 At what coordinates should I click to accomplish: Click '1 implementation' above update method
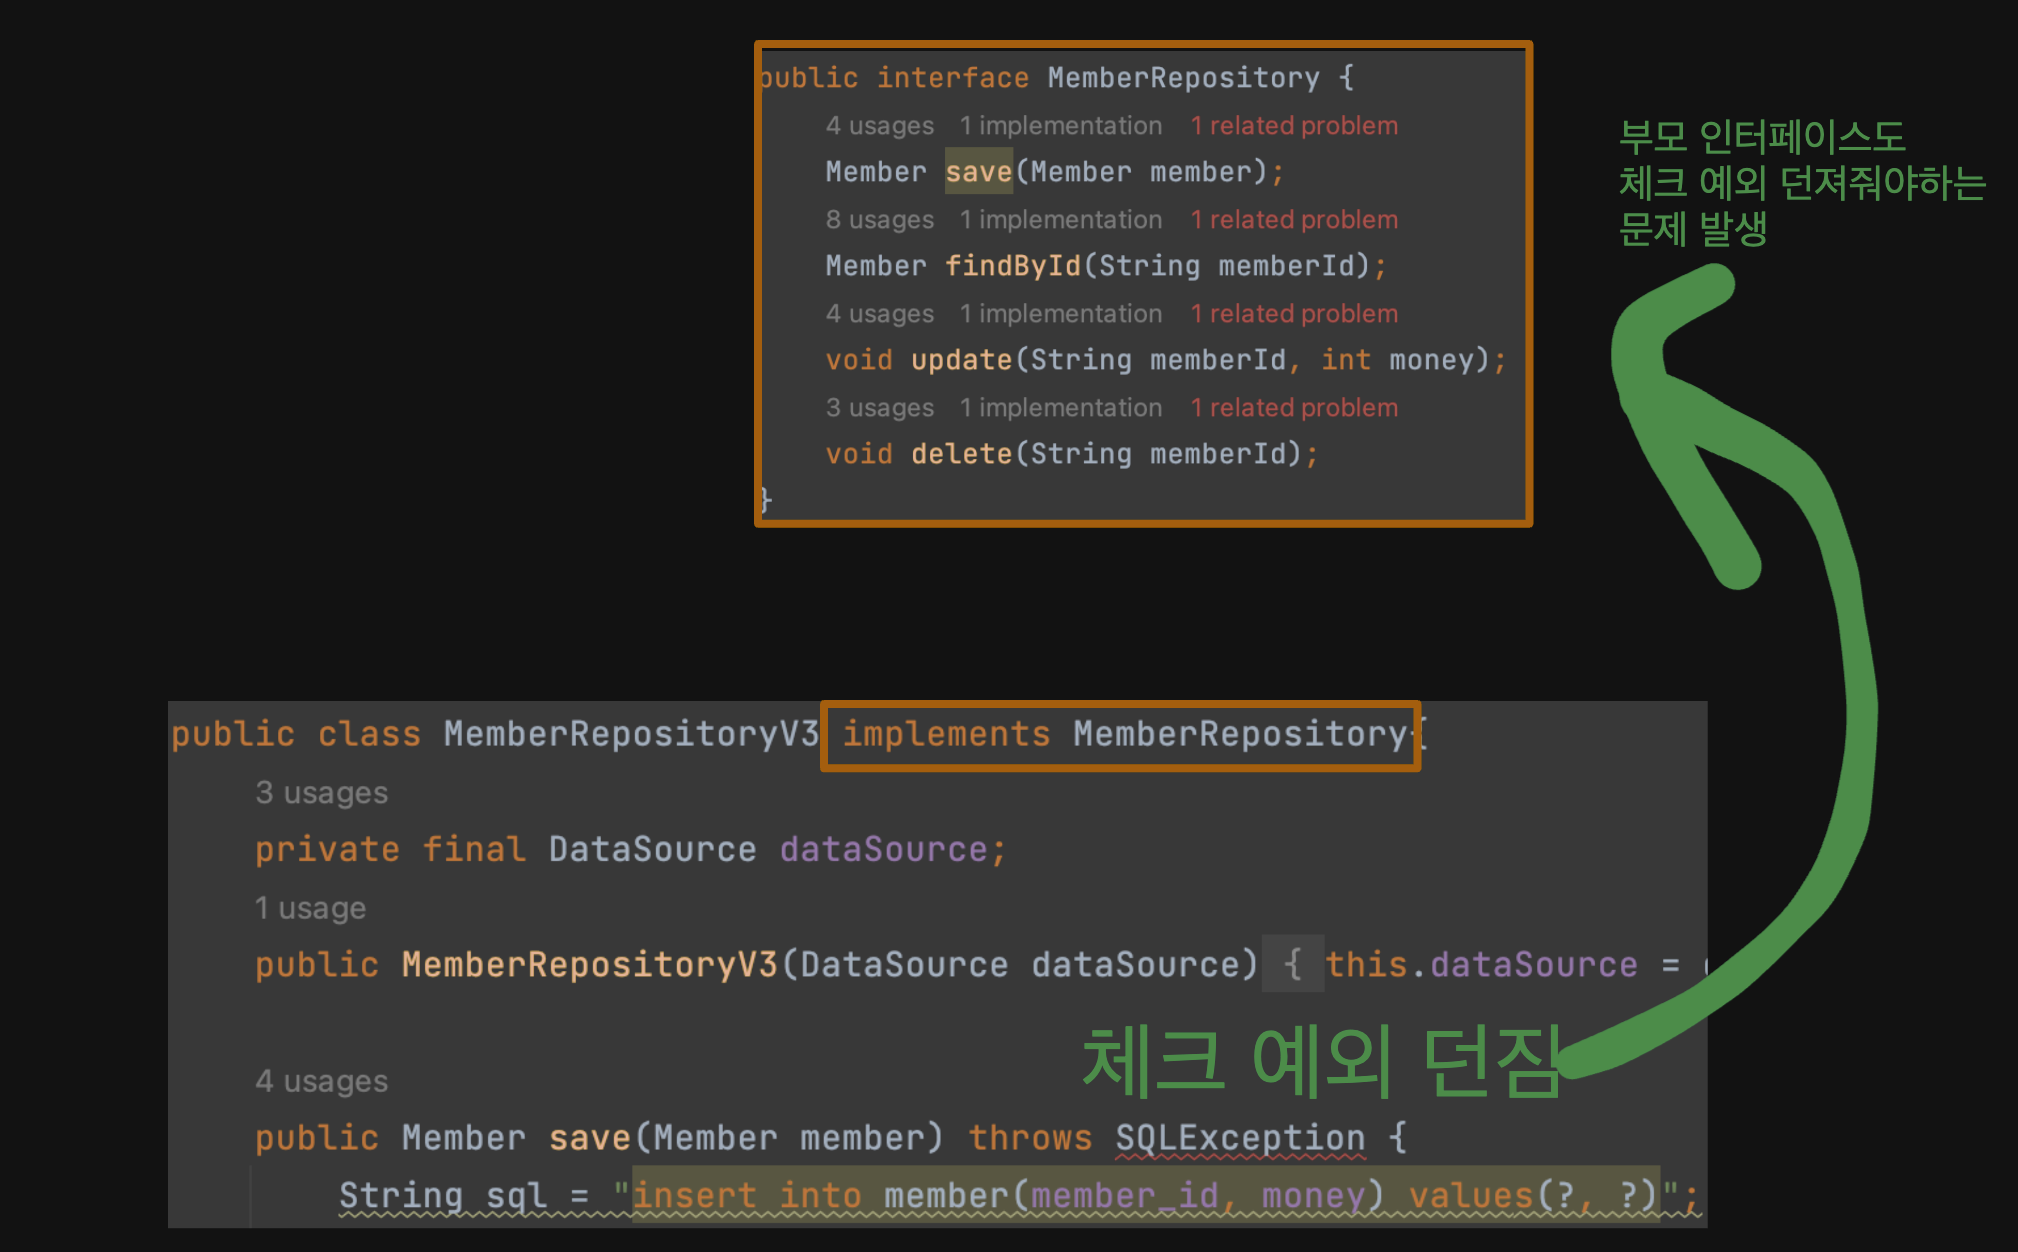1061,314
